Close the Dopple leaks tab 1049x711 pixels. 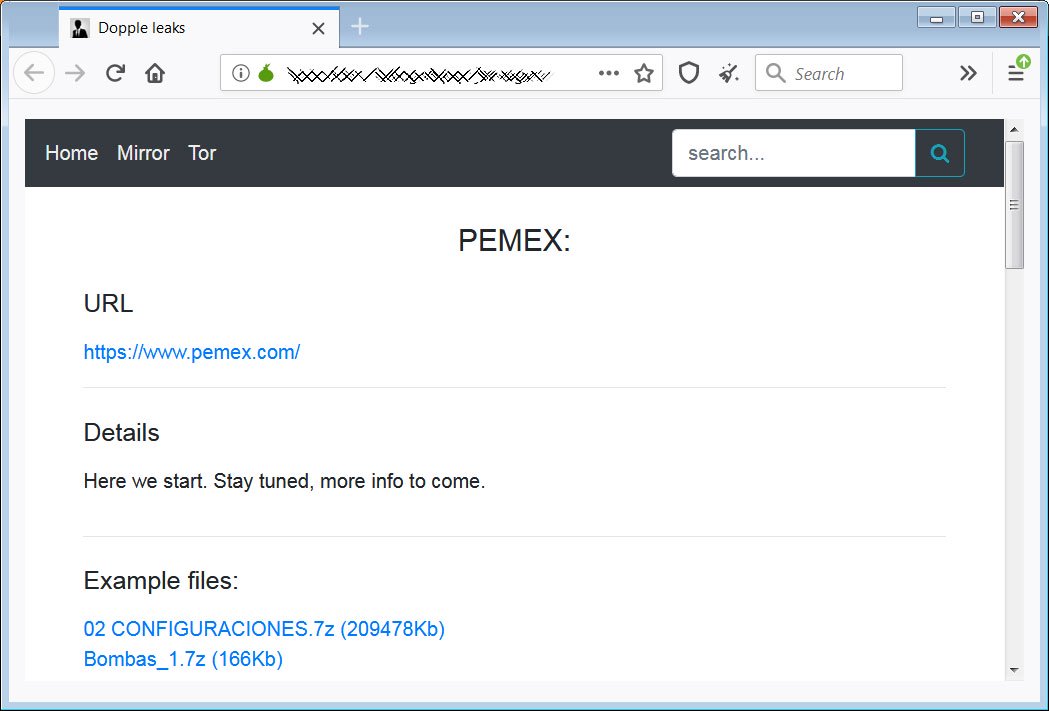[318, 28]
